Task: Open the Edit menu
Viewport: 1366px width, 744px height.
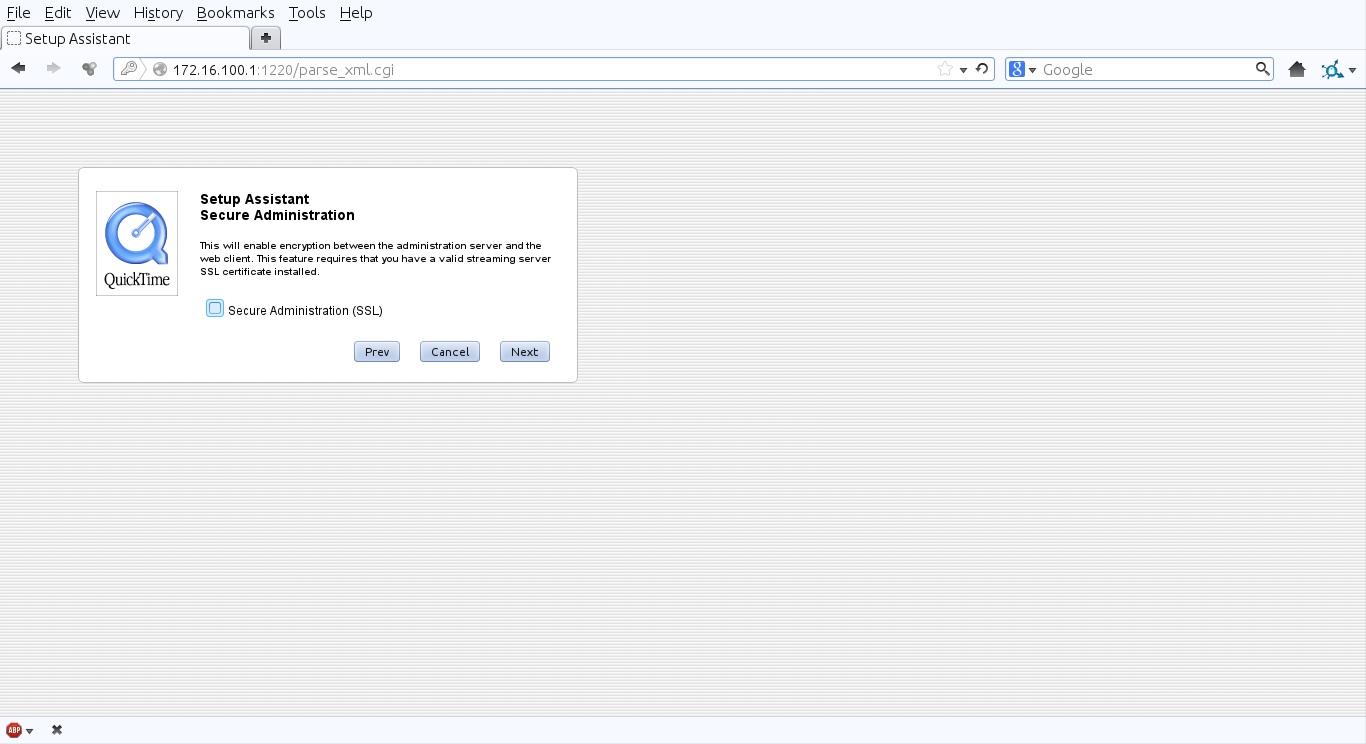Action: pyautogui.click(x=58, y=13)
